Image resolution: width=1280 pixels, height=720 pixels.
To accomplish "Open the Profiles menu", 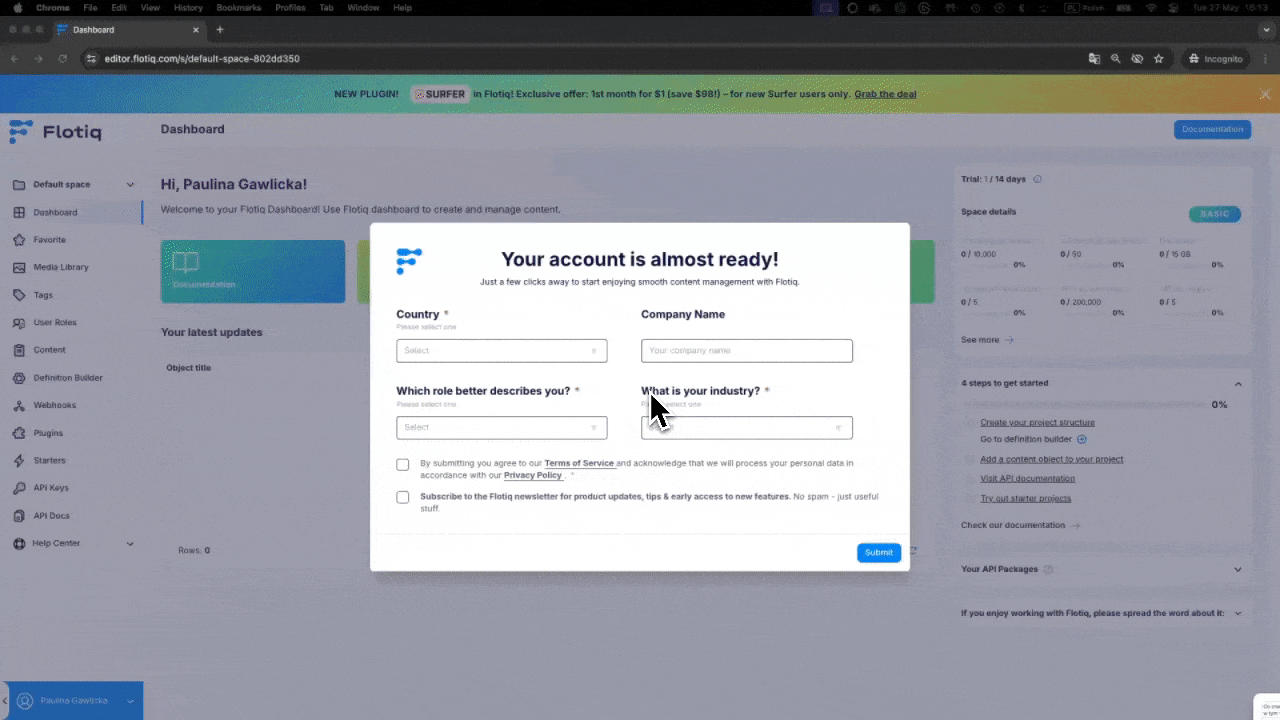I will click(290, 8).
